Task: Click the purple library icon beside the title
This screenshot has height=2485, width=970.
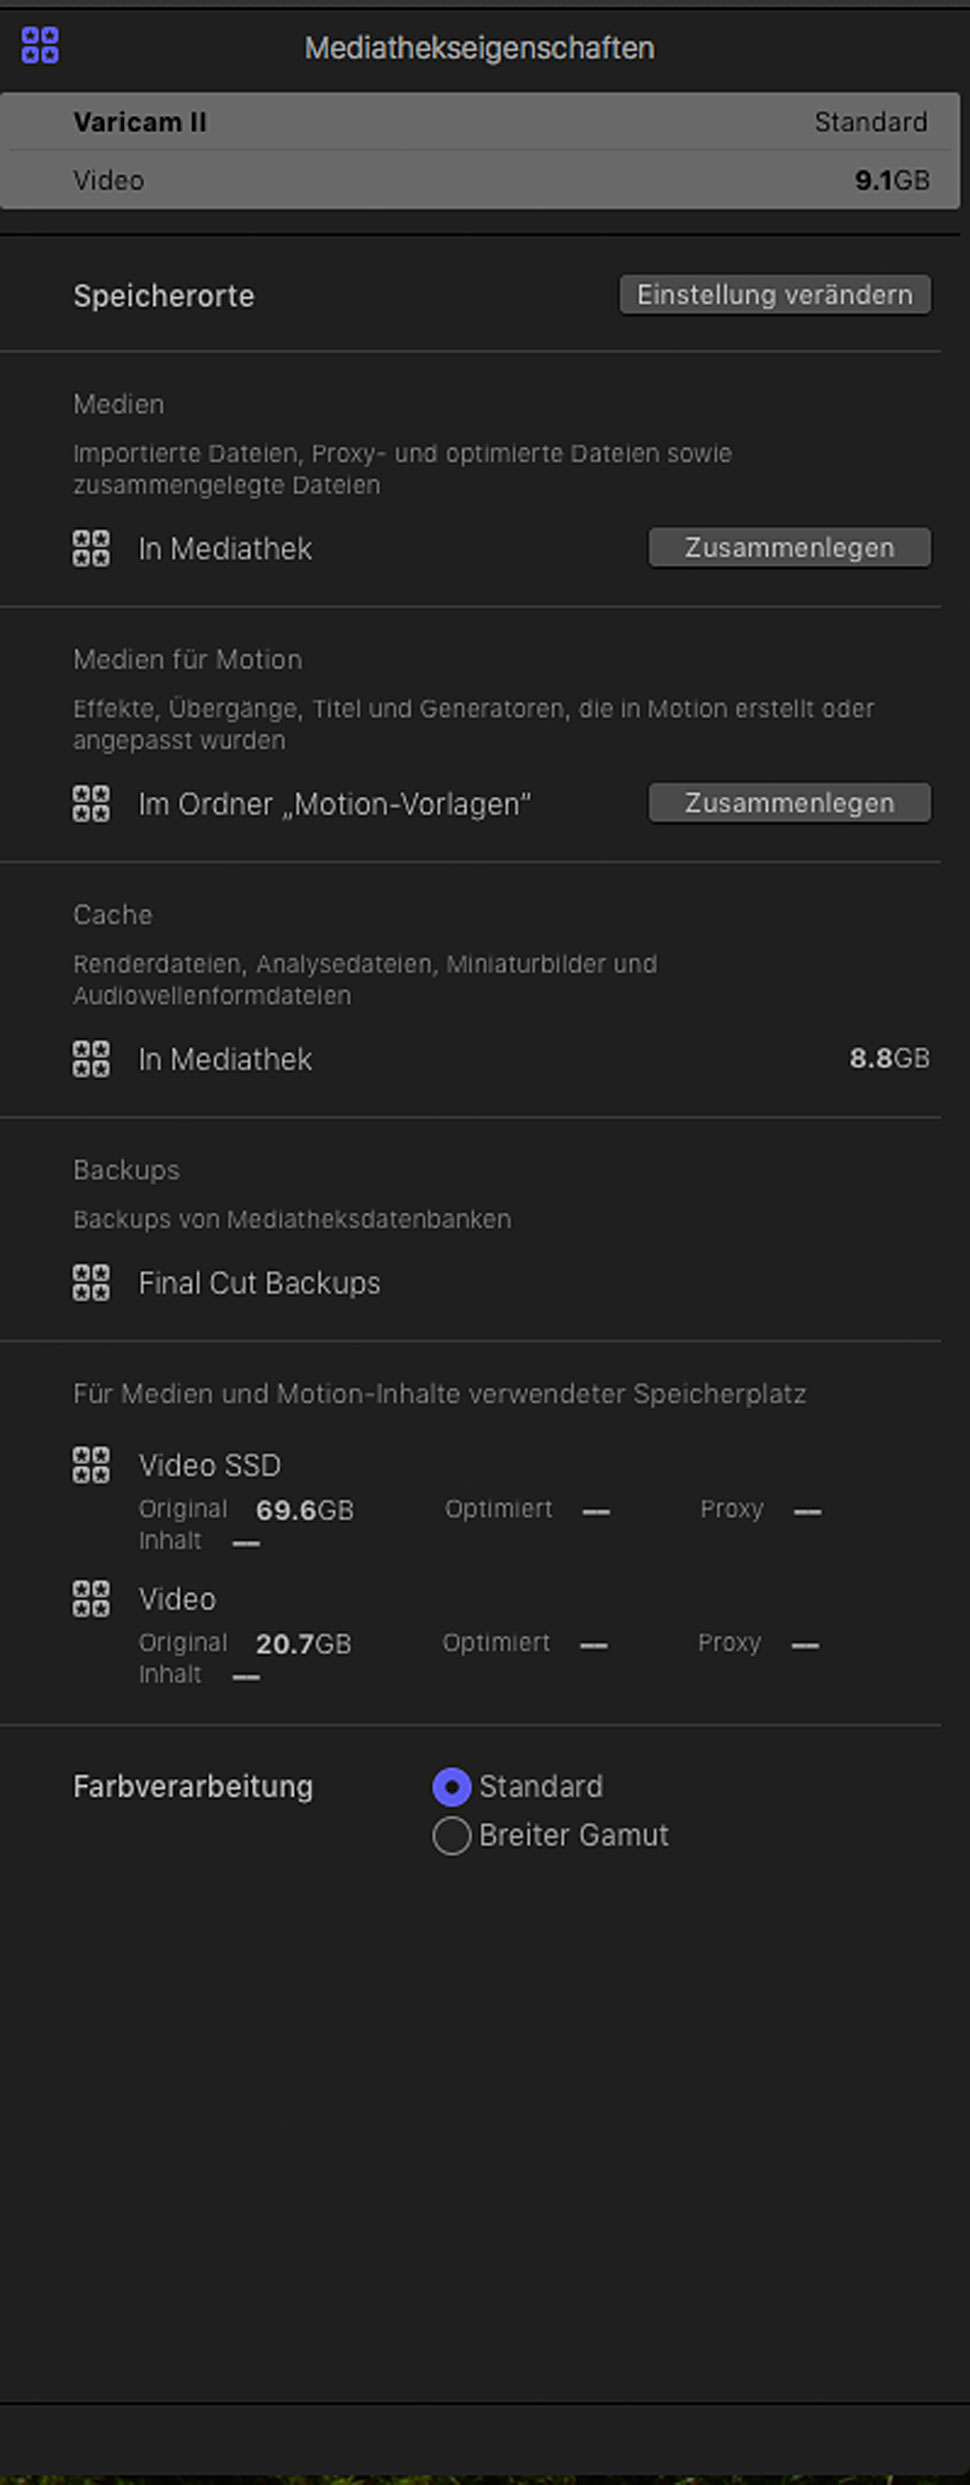Action: pyautogui.click(x=40, y=46)
